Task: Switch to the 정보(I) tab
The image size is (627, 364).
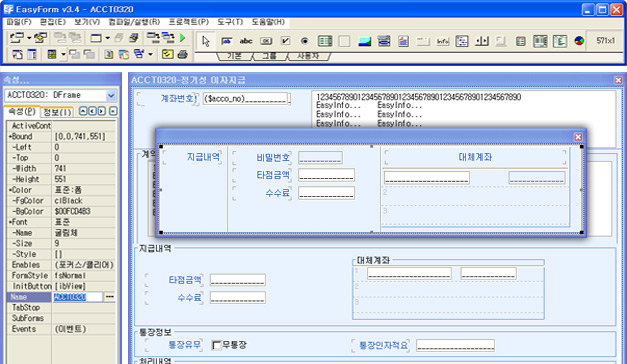Action: coord(58,112)
